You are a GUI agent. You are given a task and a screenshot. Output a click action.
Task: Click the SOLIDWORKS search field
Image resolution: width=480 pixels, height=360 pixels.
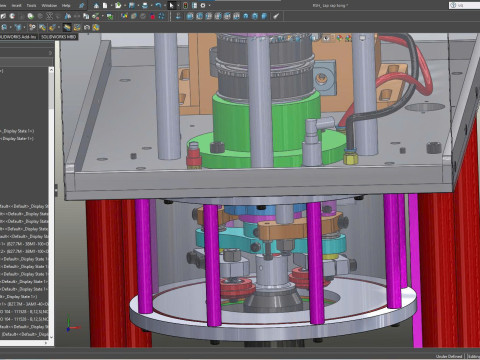(464, 5)
